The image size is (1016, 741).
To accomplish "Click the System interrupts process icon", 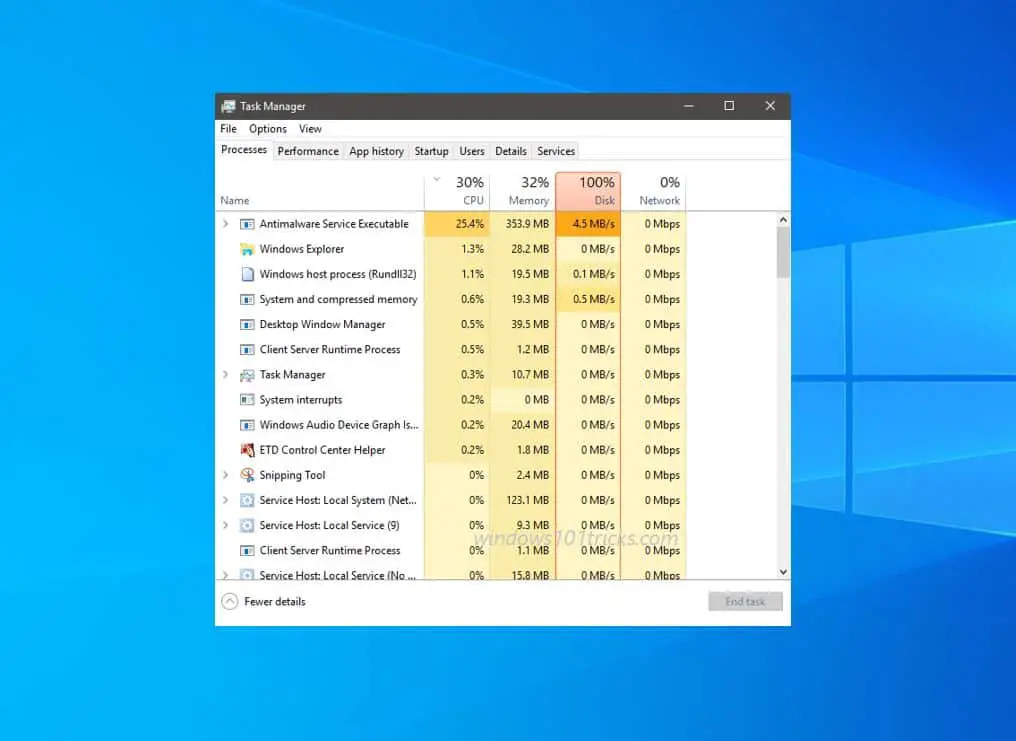I will [x=246, y=399].
